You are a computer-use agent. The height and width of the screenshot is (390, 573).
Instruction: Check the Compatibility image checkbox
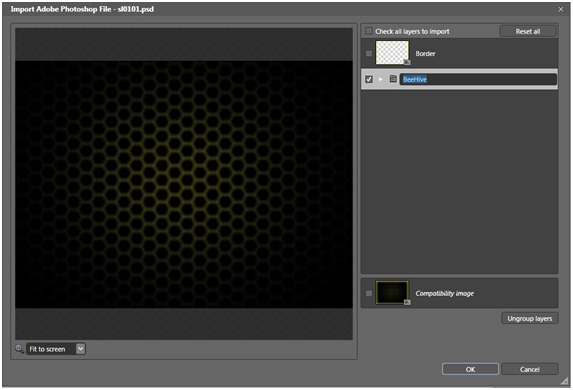[369, 293]
